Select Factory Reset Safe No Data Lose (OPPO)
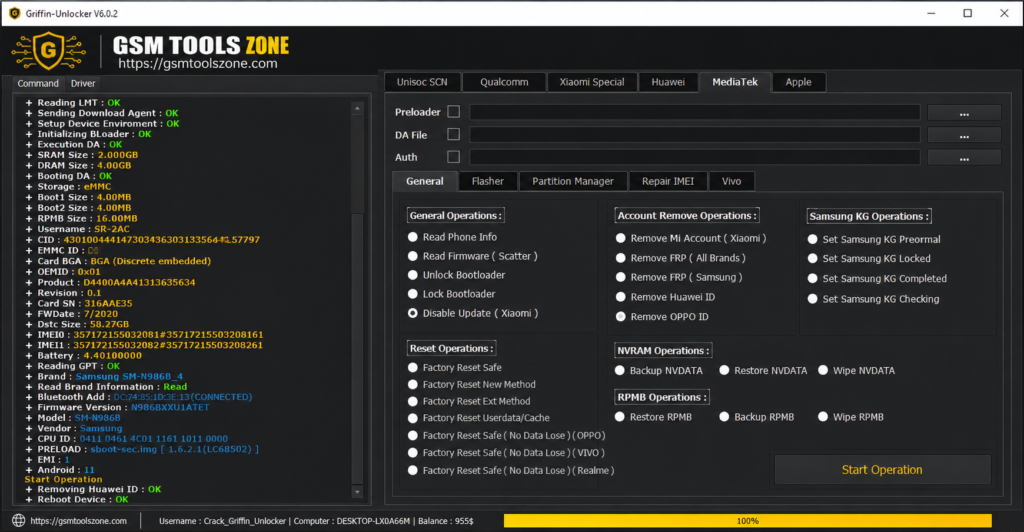The image size is (1024, 532). tap(413, 435)
